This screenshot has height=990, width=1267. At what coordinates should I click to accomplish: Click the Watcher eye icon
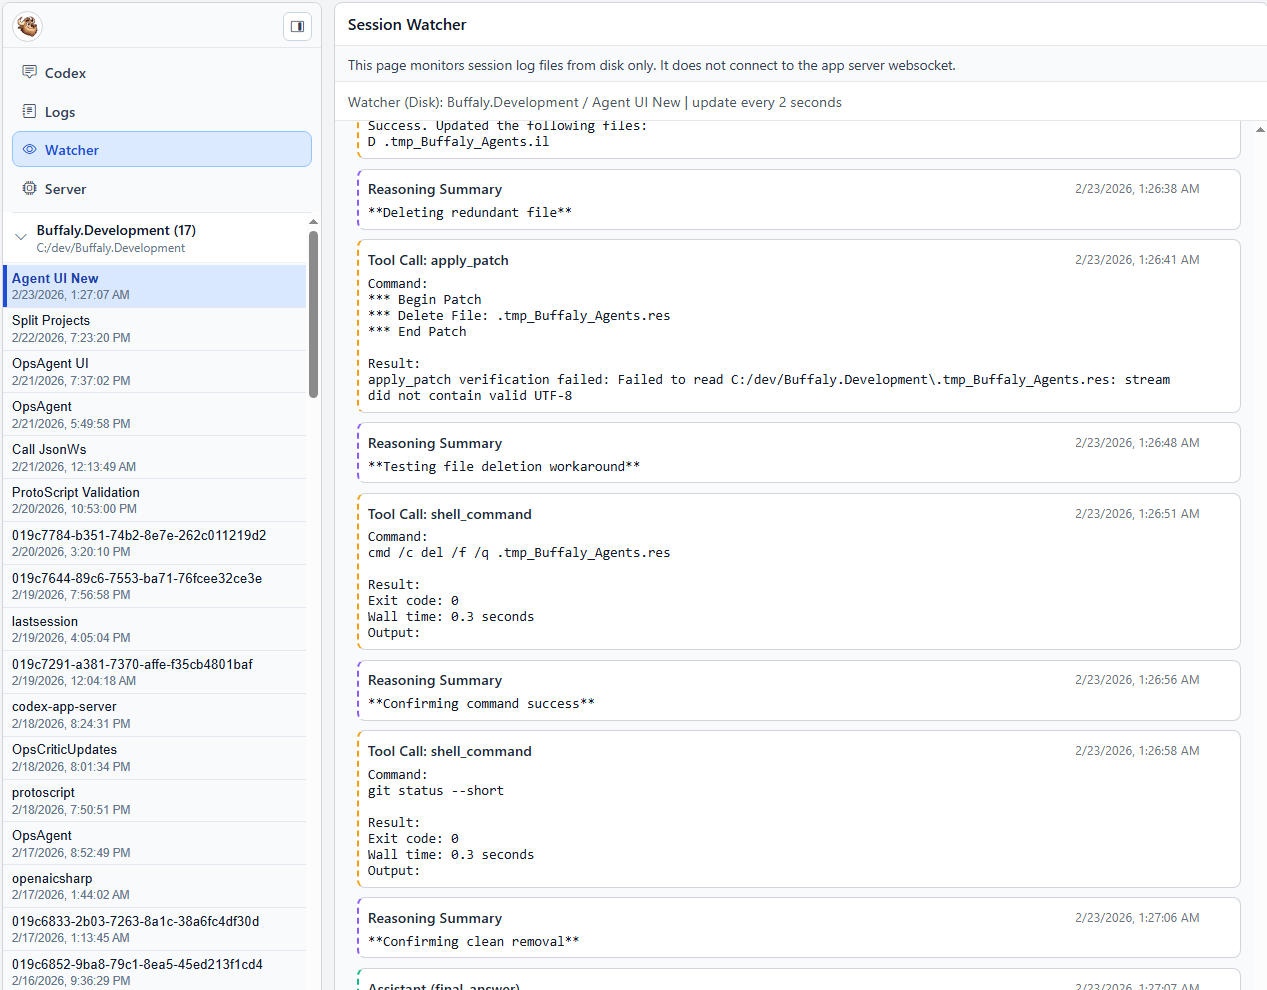(30, 149)
